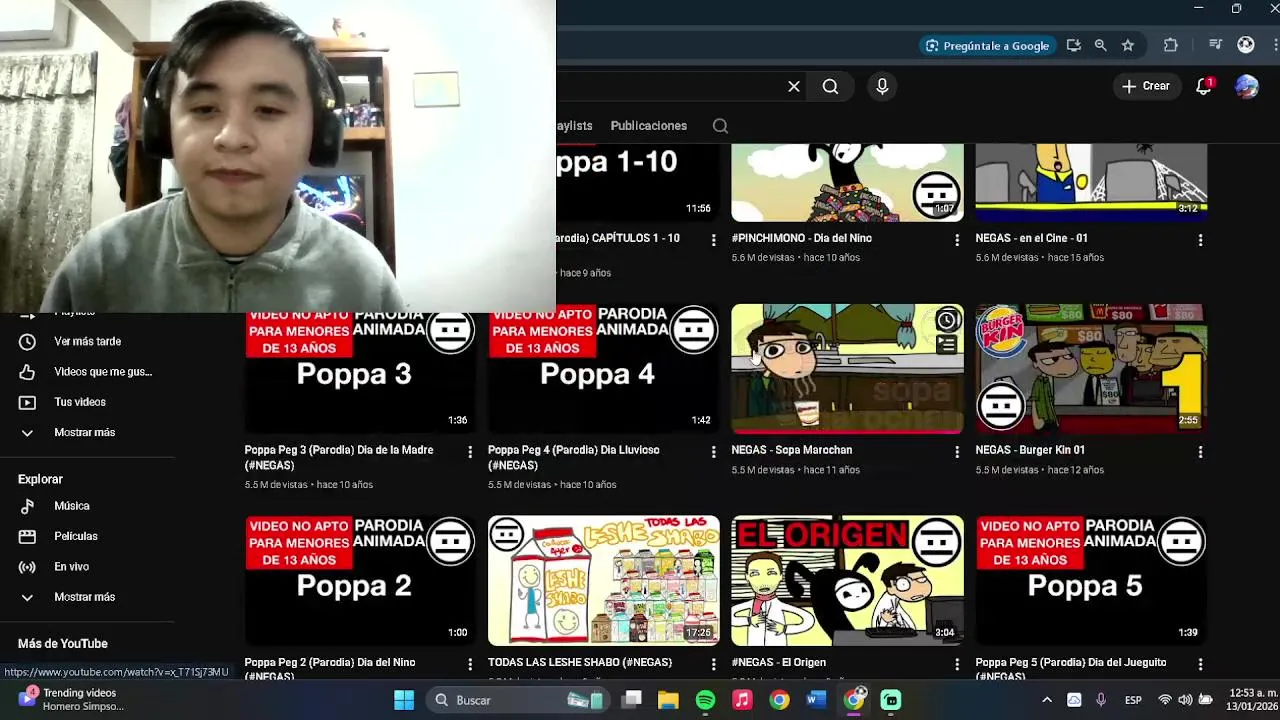Open title #PINCHIMONO - Dia del Nino

pos(801,238)
